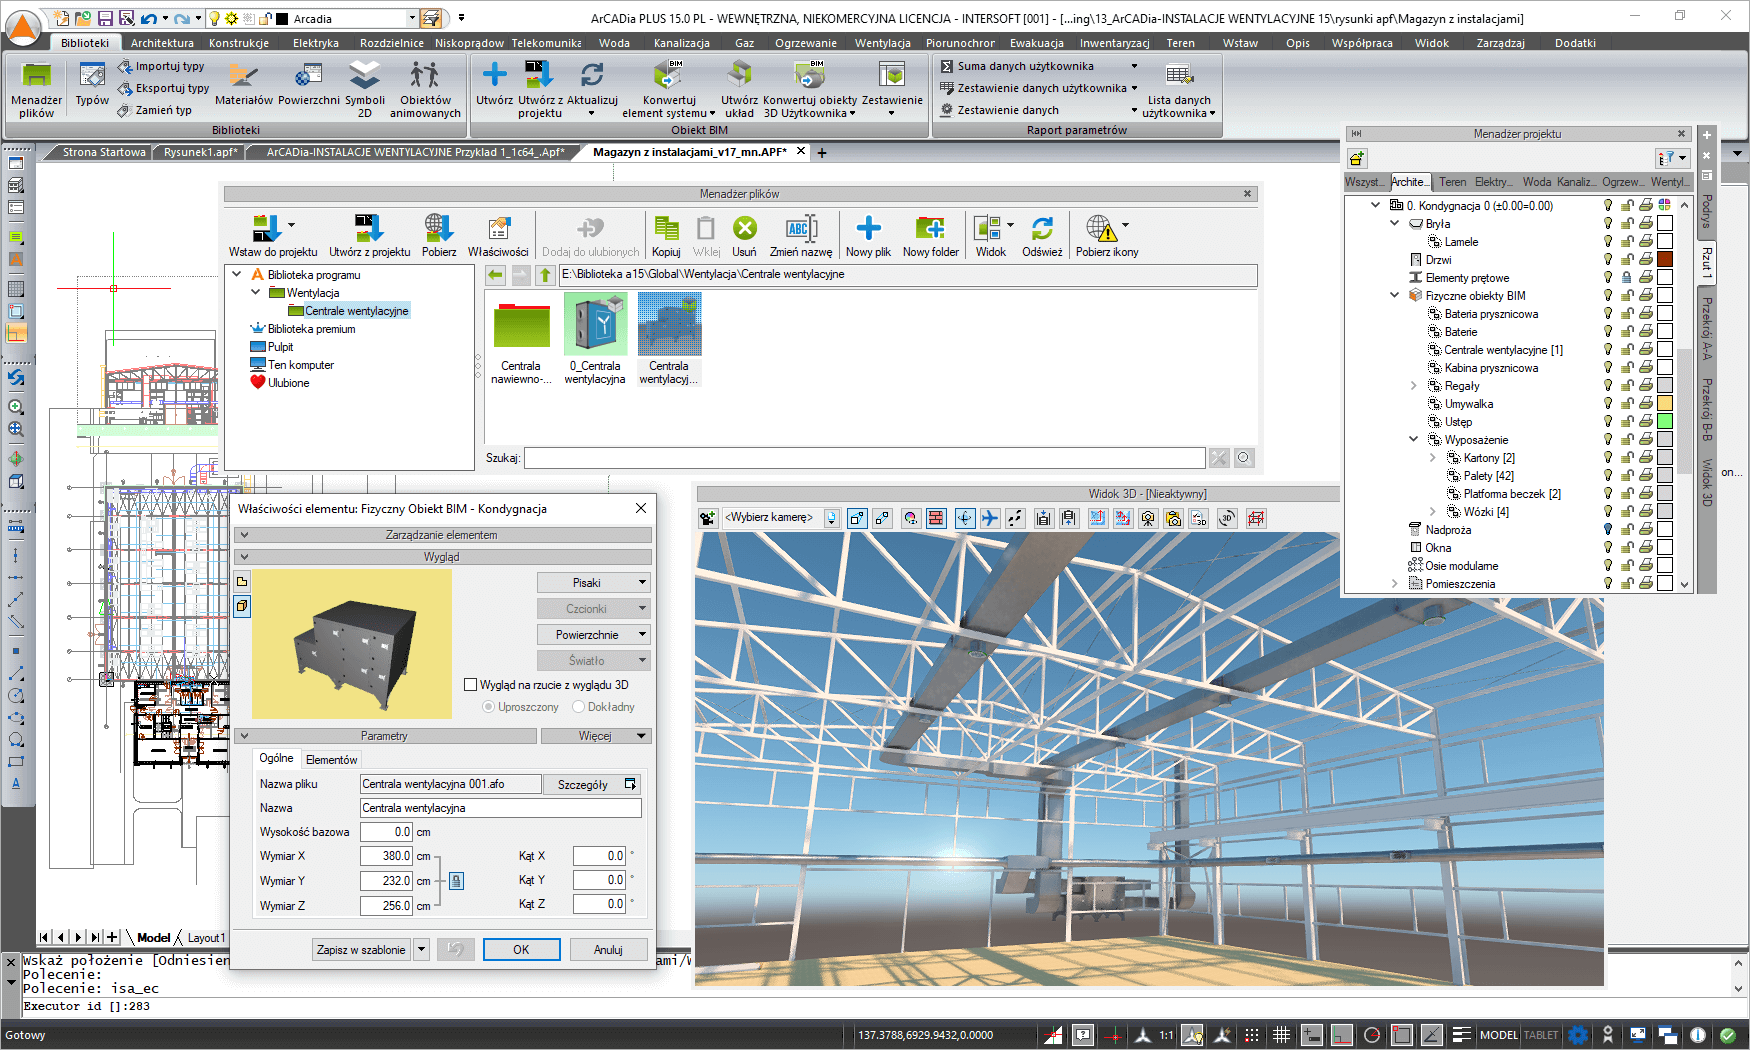Click Aktualizuj in Obiekt BIM group

coord(592,89)
